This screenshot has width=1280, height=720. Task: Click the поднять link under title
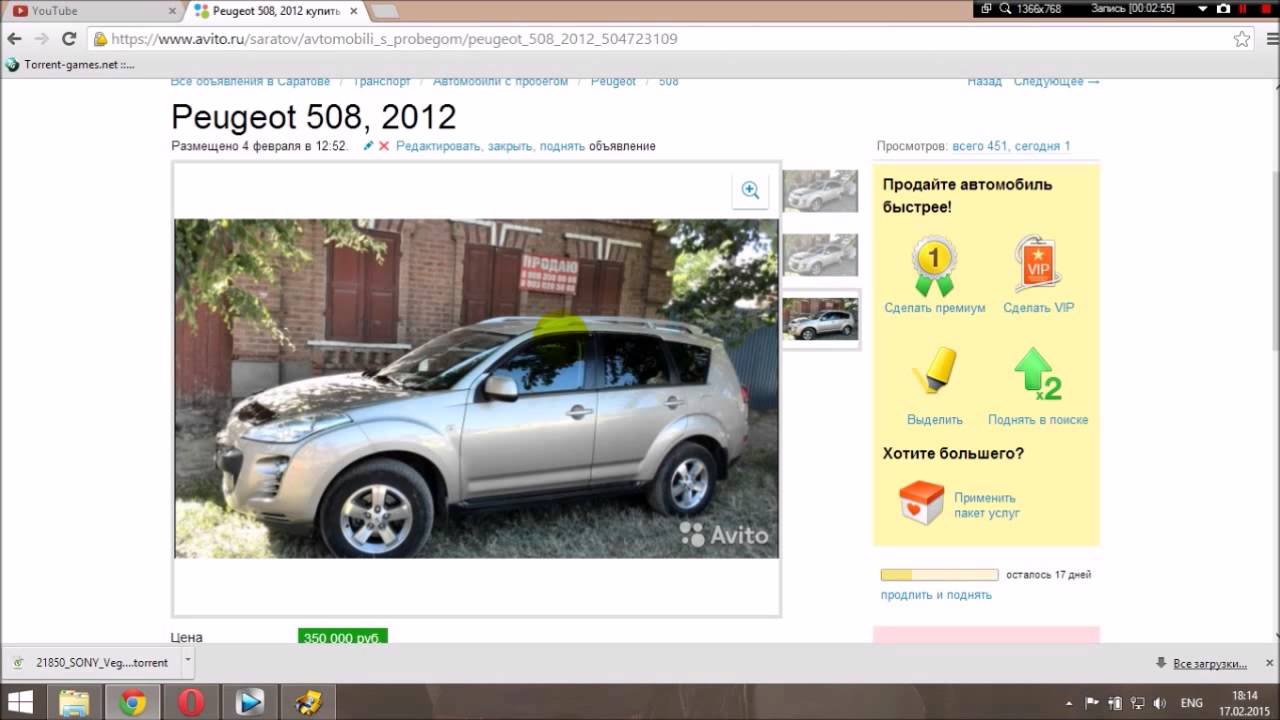(562, 146)
